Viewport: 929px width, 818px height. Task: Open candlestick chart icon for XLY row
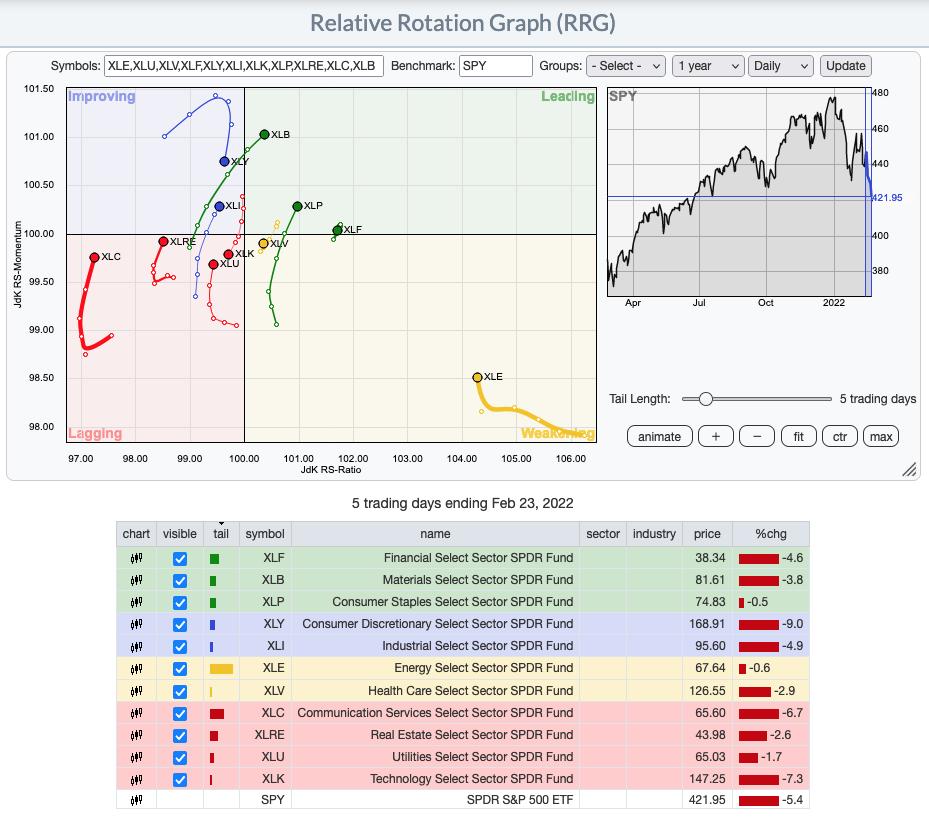point(136,624)
